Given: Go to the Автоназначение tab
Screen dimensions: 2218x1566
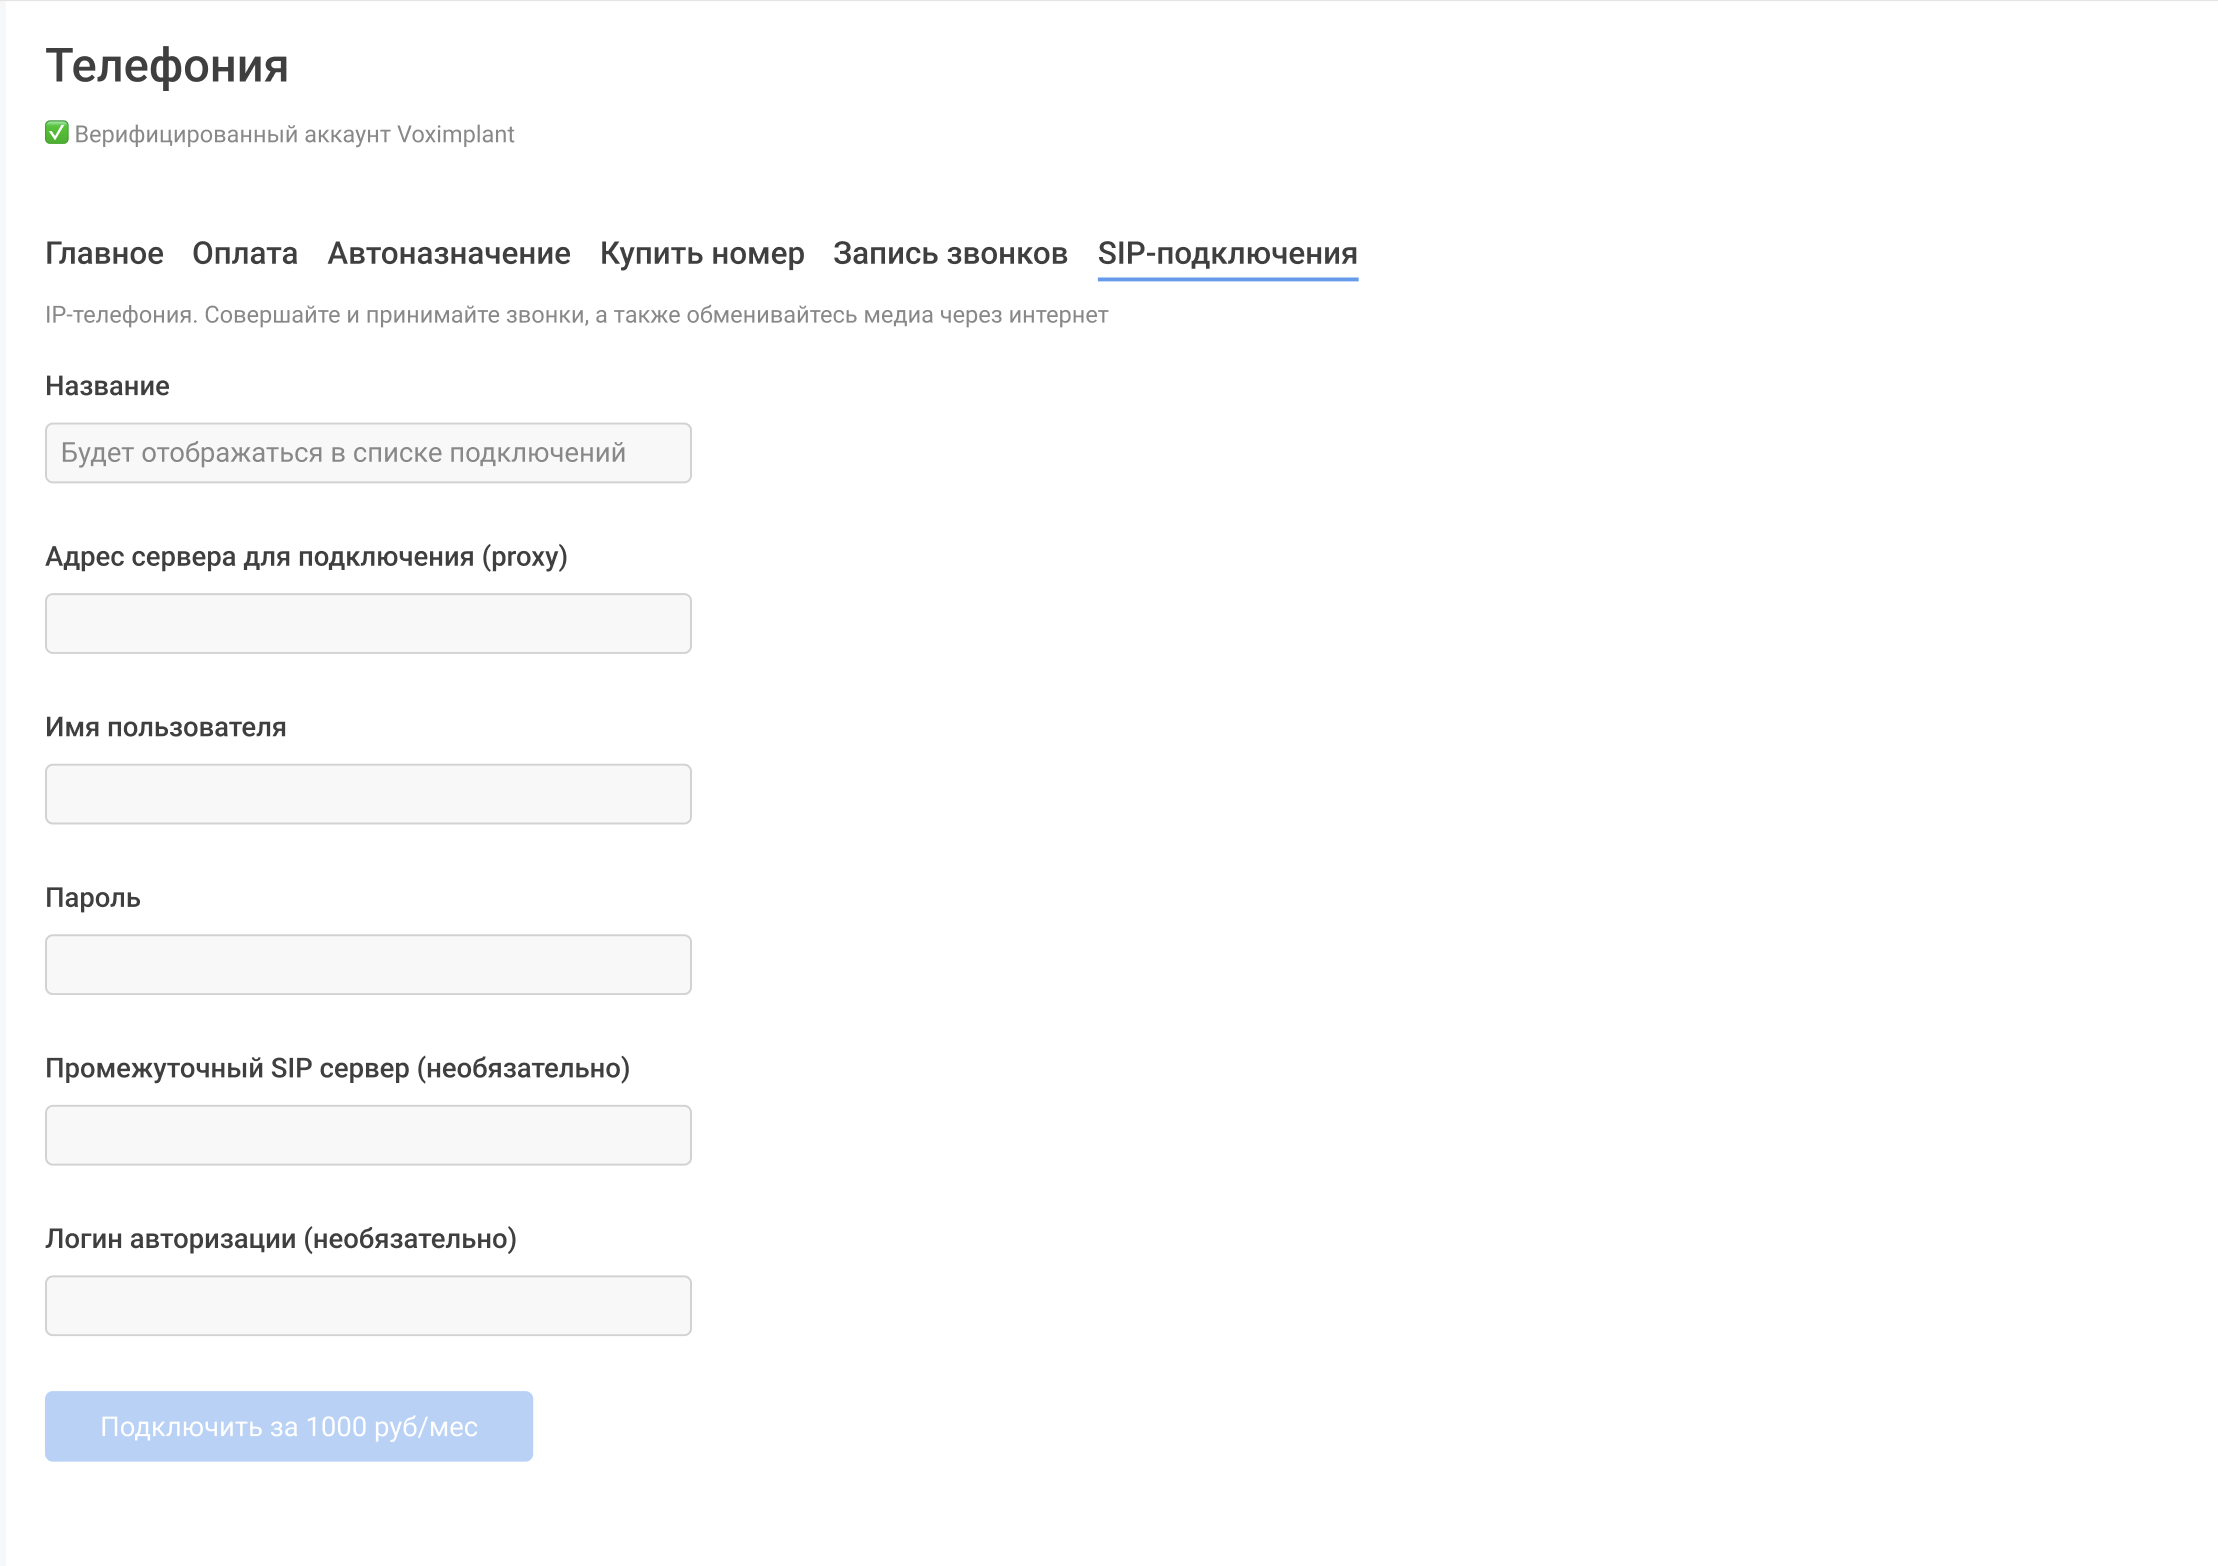Looking at the screenshot, I should click(x=449, y=254).
